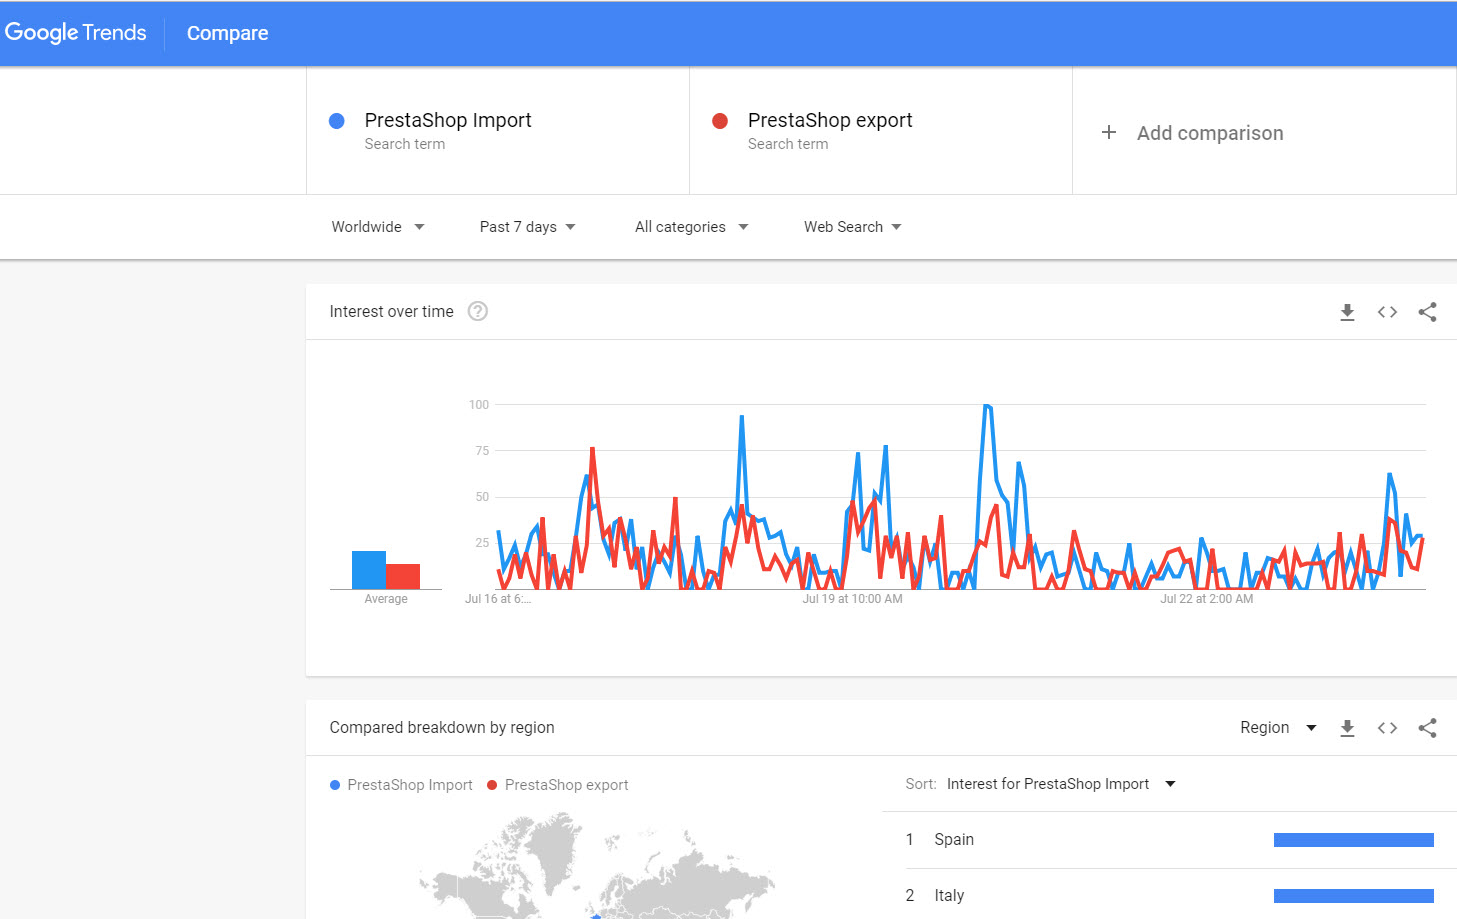This screenshot has width=1457, height=919.
Task: Select the PrestaShop export search term box
Action: click(x=881, y=131)
